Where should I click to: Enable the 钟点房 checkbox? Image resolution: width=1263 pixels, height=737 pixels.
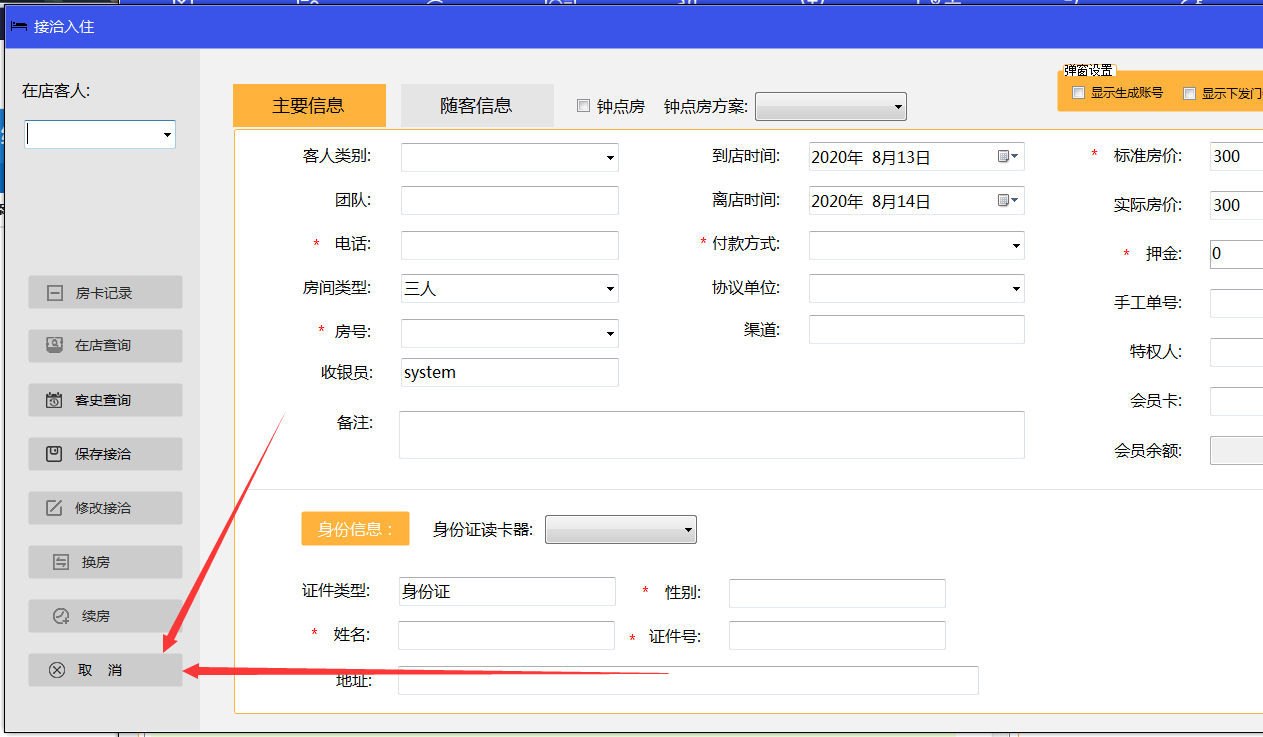pyautogui.click(x=584, y=106)
